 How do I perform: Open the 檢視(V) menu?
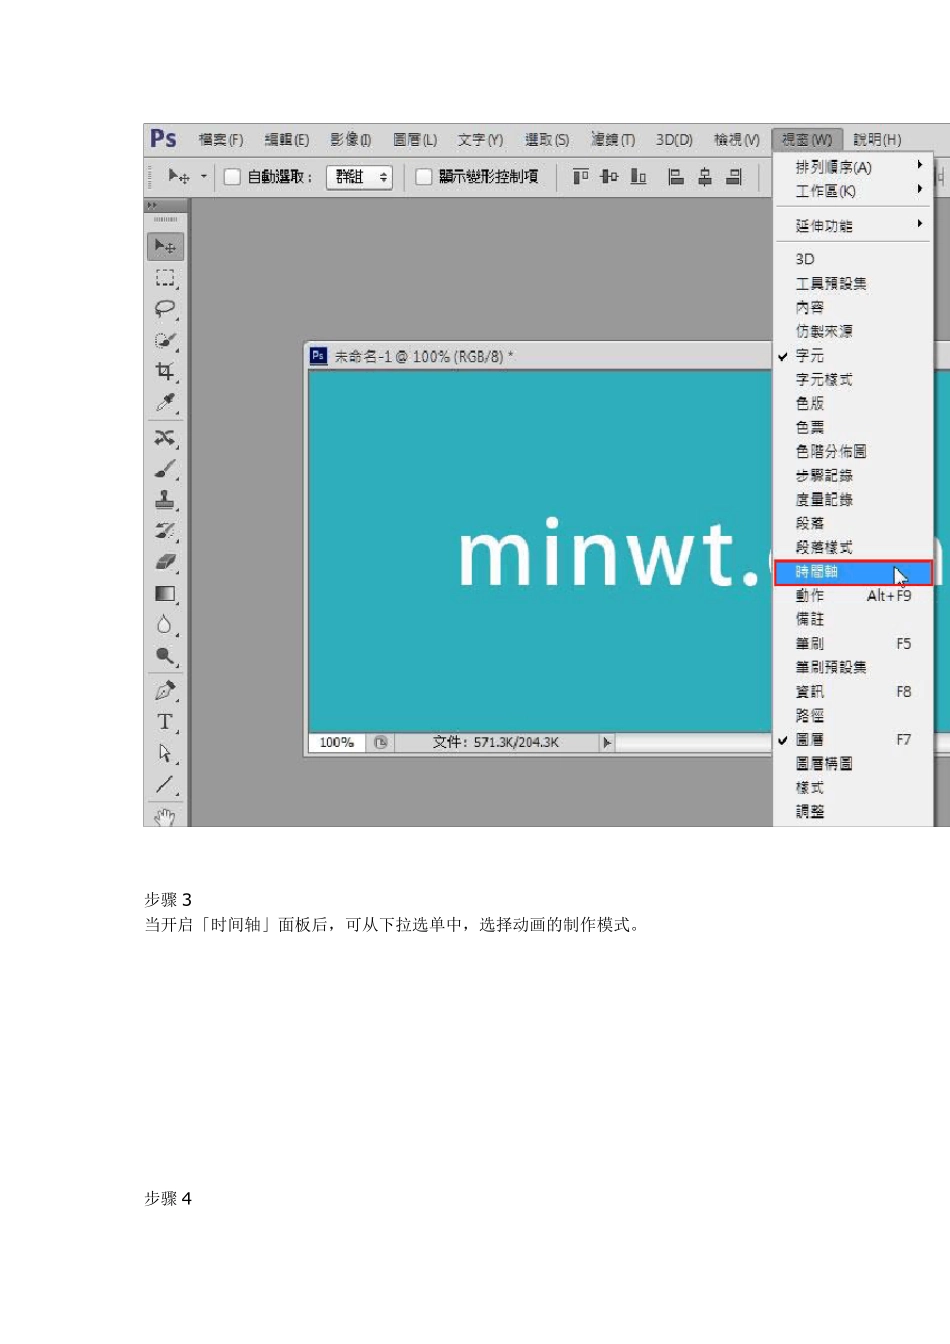coord(736,140)
